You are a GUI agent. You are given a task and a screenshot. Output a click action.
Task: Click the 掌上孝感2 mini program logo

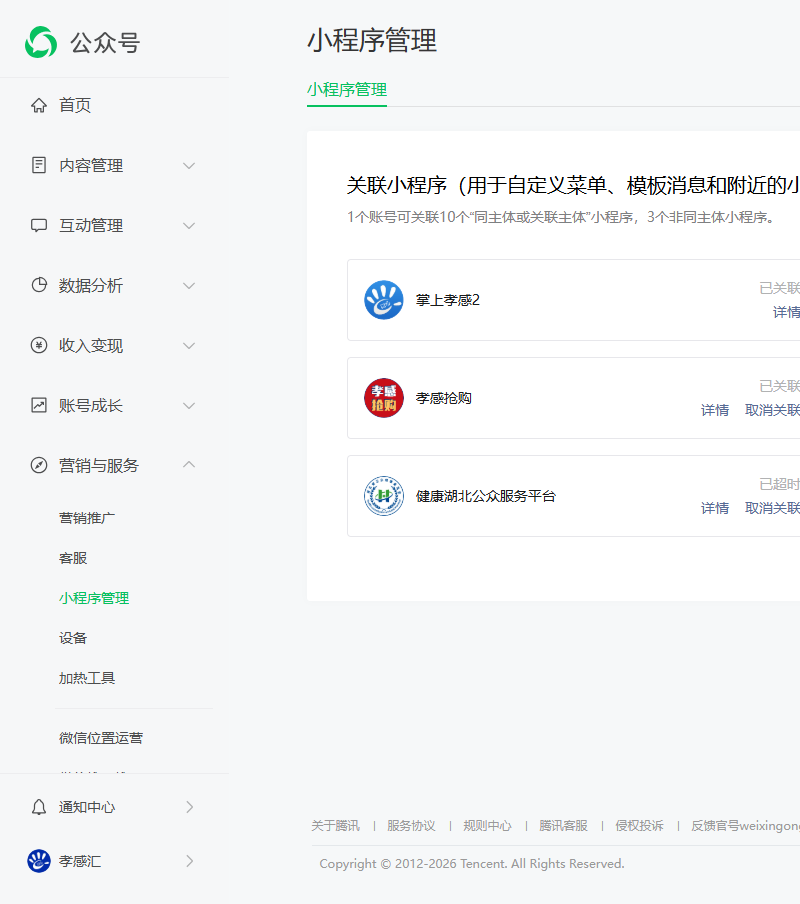pyautogui.click(x=384, y=300)
